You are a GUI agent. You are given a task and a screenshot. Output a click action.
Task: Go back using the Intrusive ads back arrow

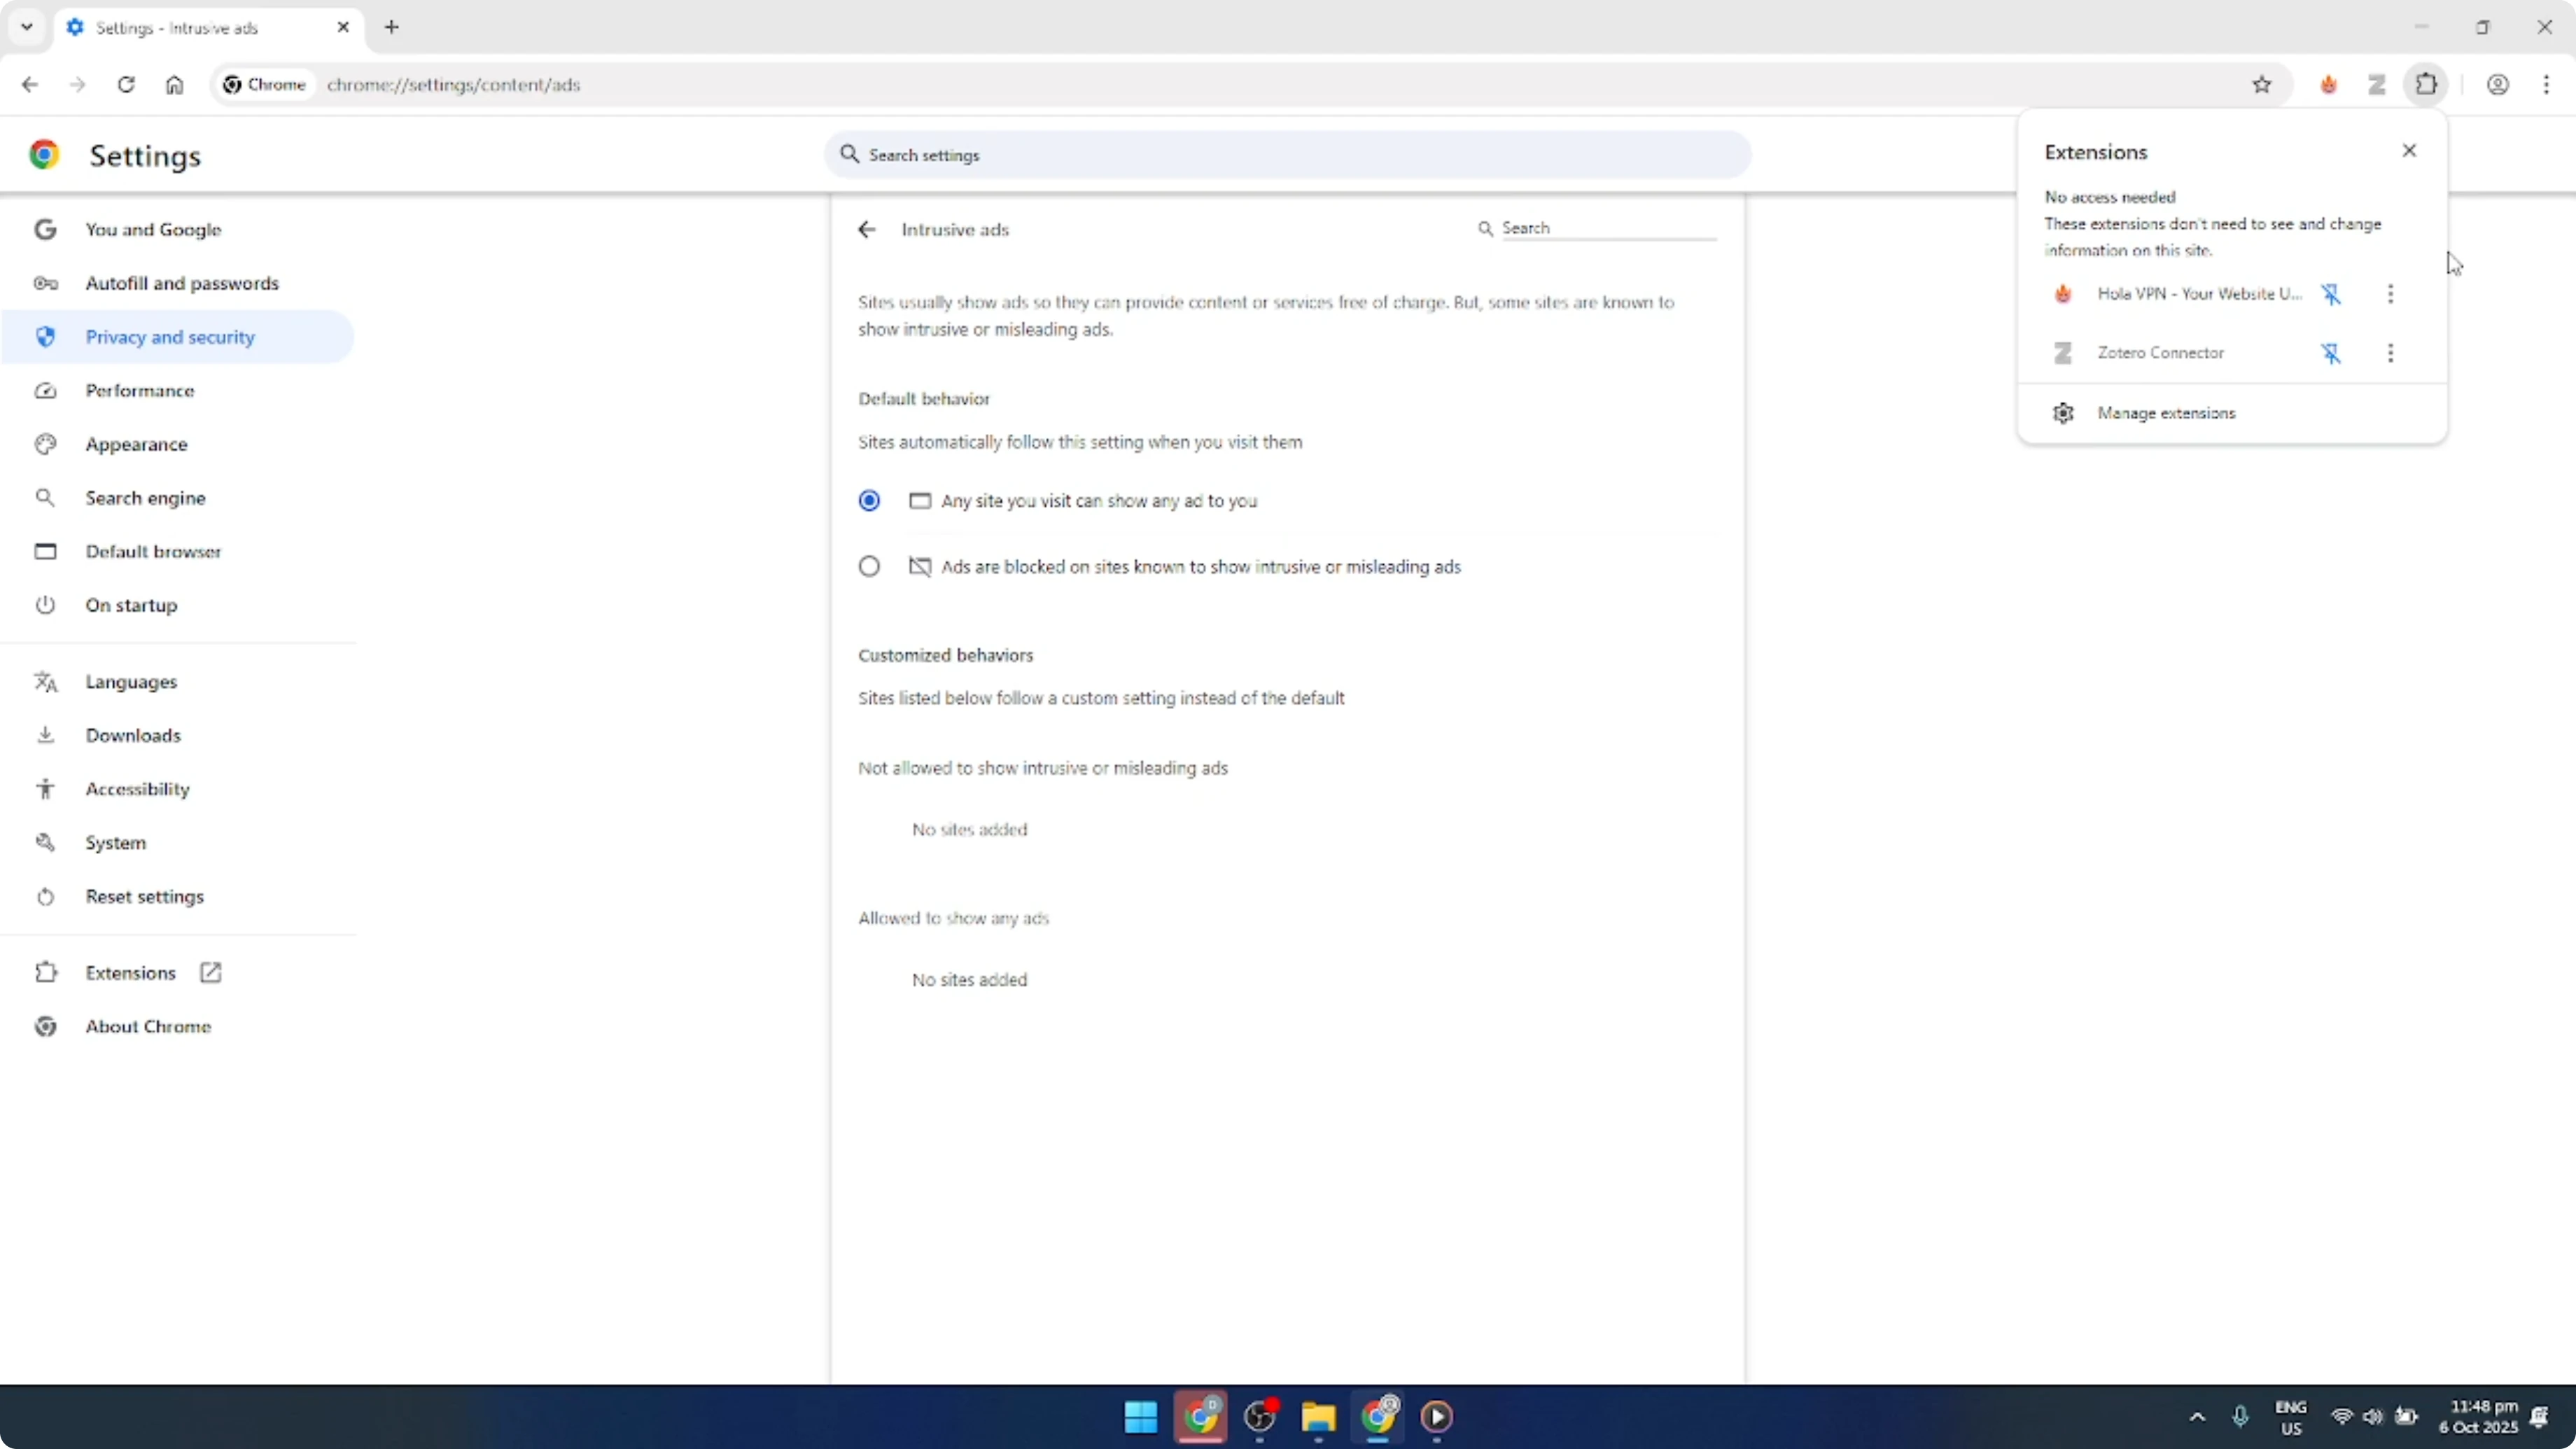click(x=866, y=229)
